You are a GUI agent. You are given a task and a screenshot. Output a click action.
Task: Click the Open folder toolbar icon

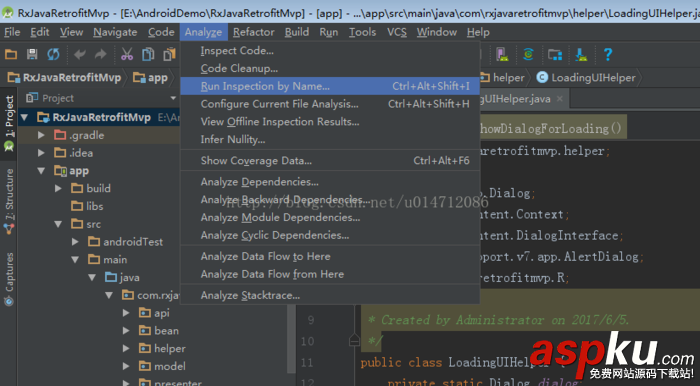[x=11, y=54]
